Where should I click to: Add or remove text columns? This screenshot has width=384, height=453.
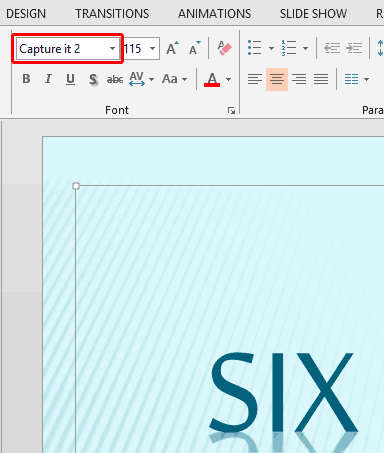coord(352,79)
